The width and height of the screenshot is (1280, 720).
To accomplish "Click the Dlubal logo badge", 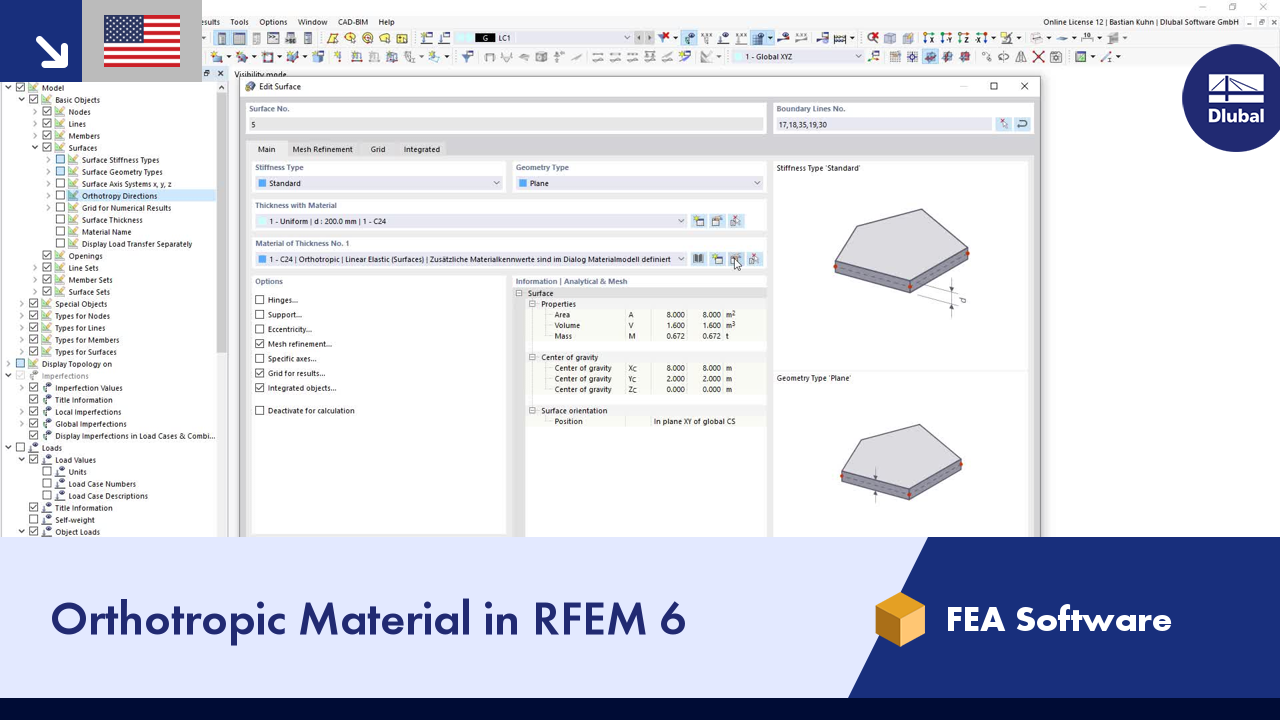I will tap(1234, 98).
